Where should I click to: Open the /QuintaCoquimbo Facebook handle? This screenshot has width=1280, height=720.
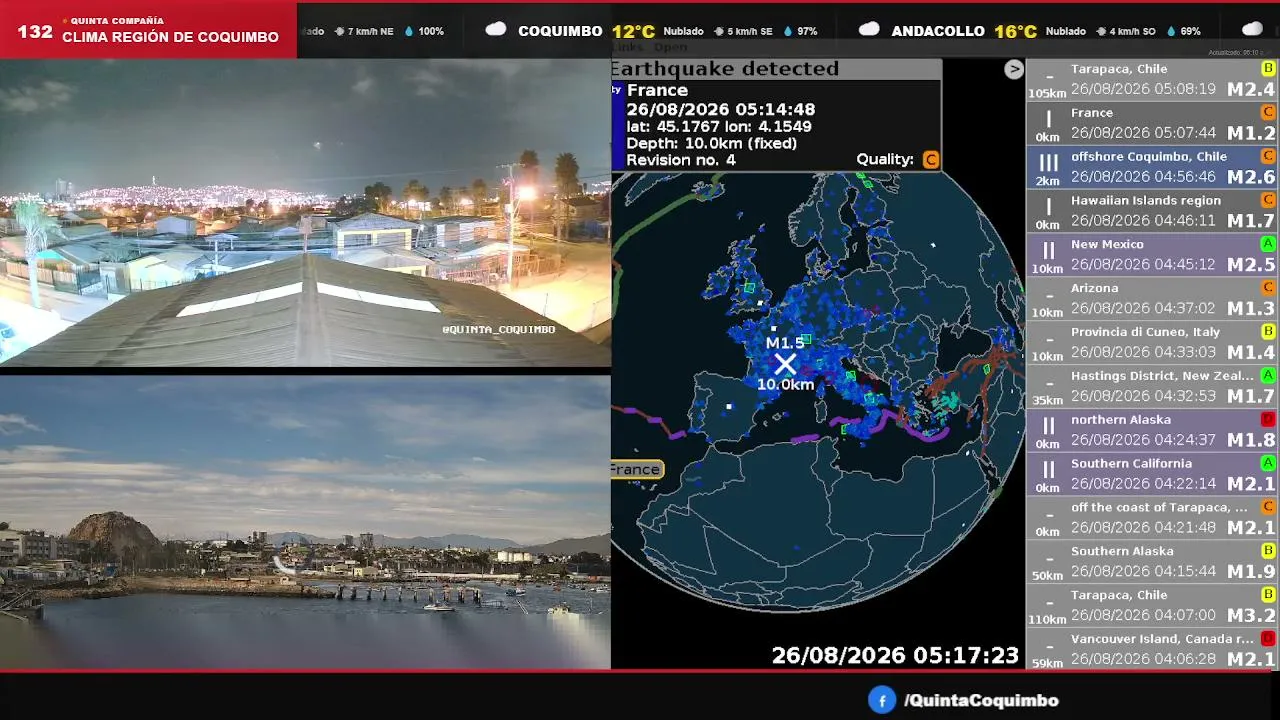pos(981,701)
